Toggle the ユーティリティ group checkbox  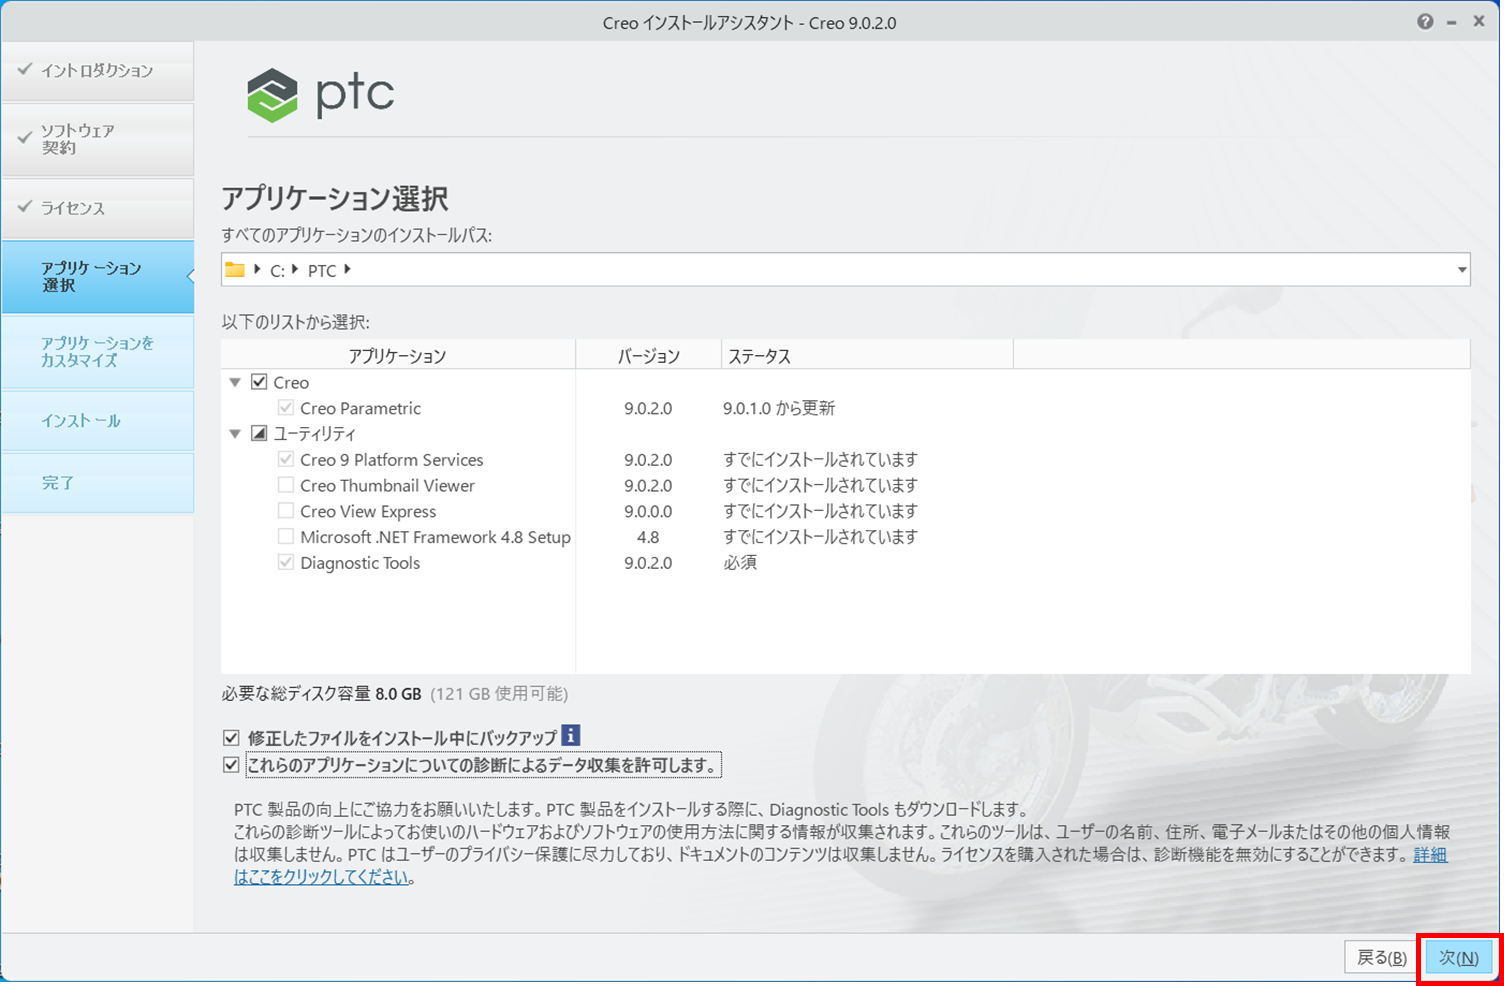click(259, 434)
